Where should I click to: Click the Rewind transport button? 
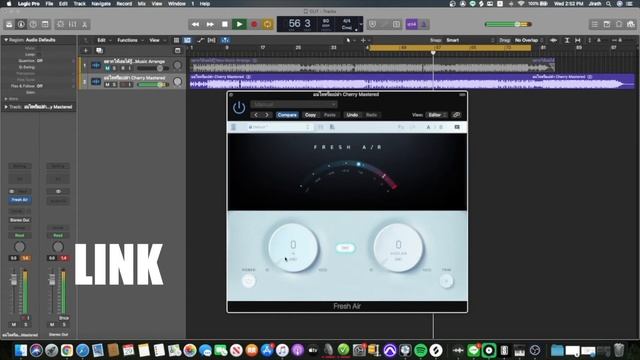196,24
